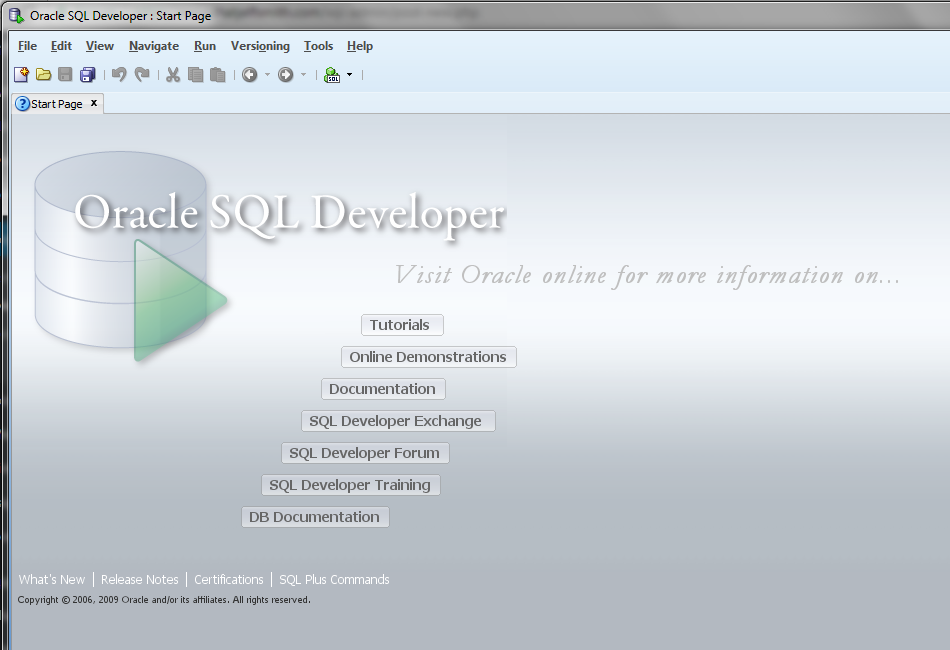
Task: Open the SQL Worksheet icon
Action: tap(332, 75)
